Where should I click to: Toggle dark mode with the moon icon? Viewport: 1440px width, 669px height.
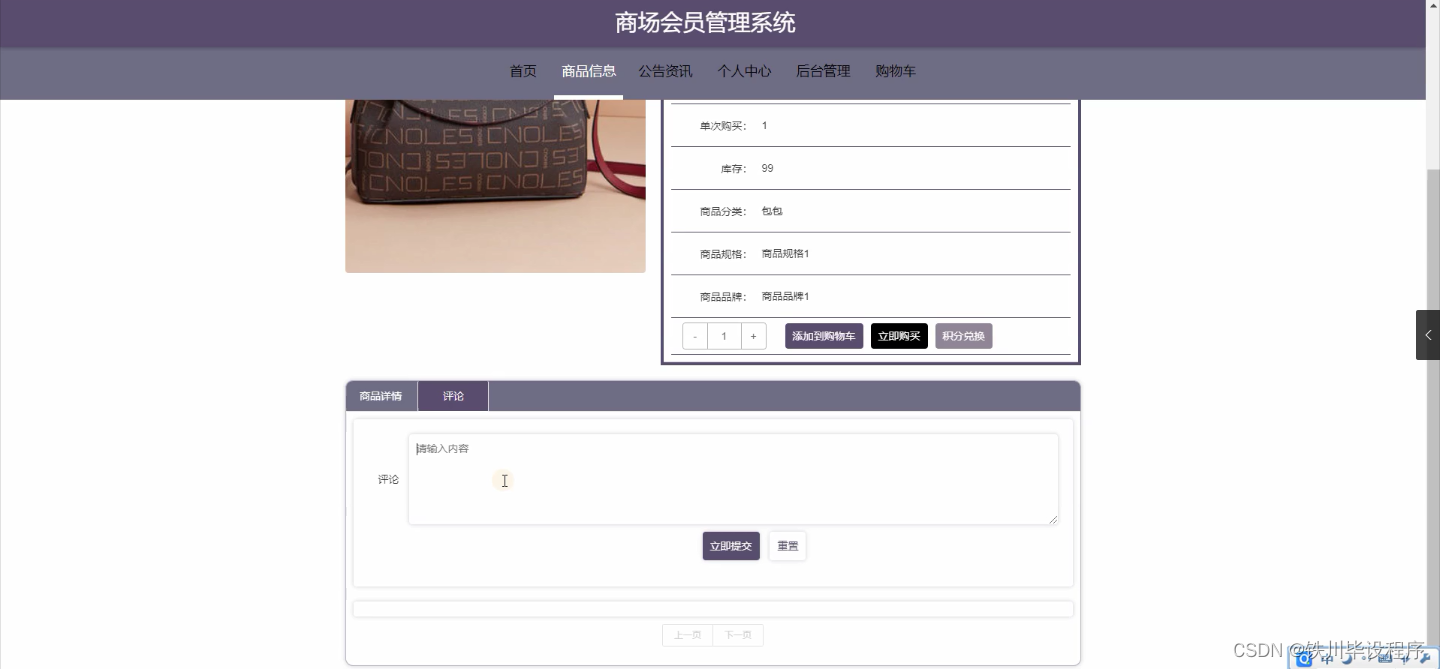1348,658
